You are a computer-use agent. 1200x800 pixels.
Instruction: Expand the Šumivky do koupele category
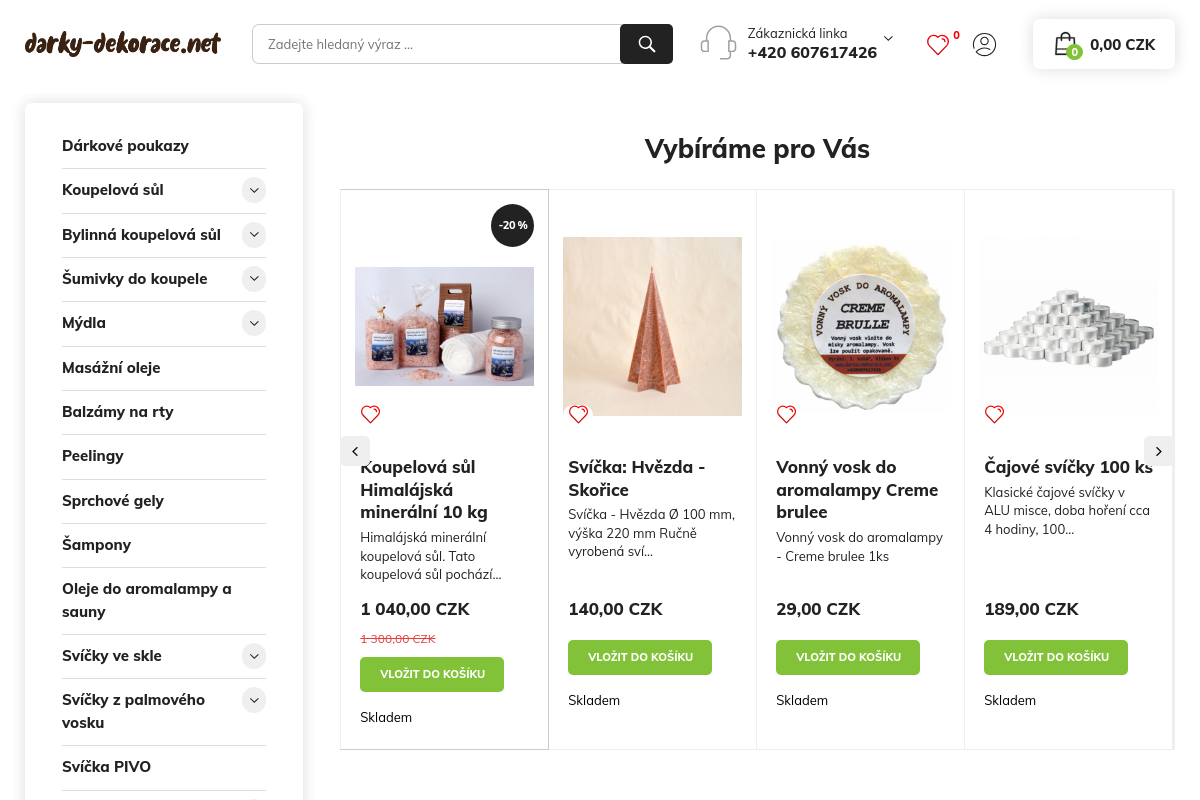[x=254, y=278]
